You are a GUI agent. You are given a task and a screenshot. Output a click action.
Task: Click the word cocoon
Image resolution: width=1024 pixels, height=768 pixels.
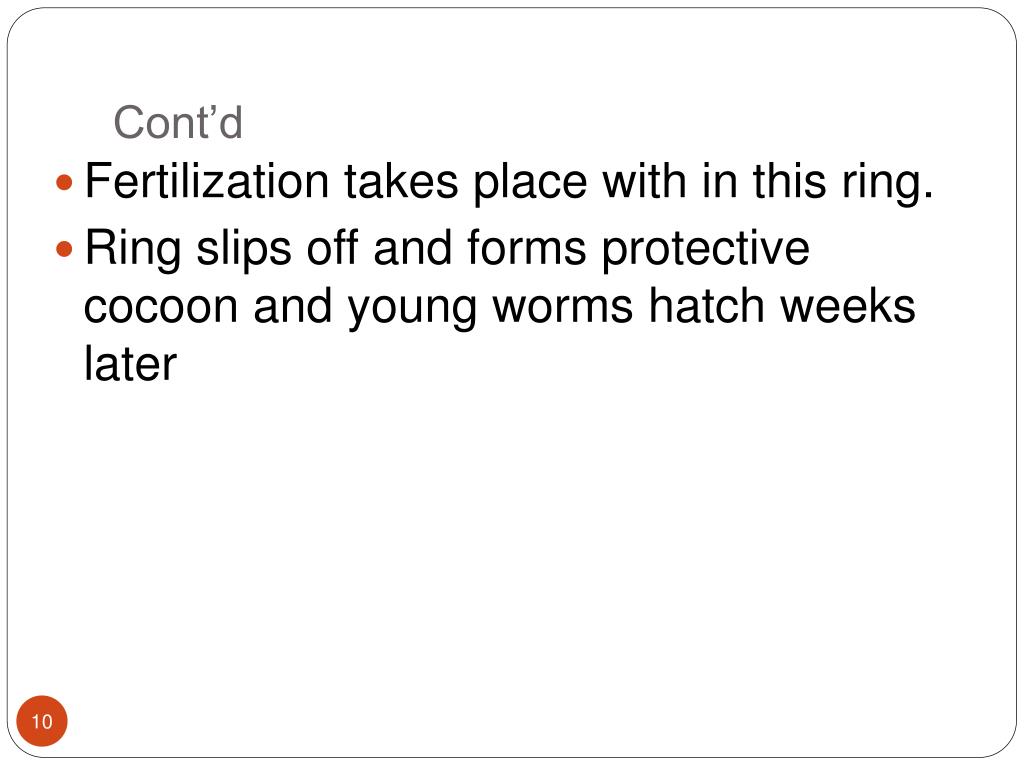pos(161,308)
